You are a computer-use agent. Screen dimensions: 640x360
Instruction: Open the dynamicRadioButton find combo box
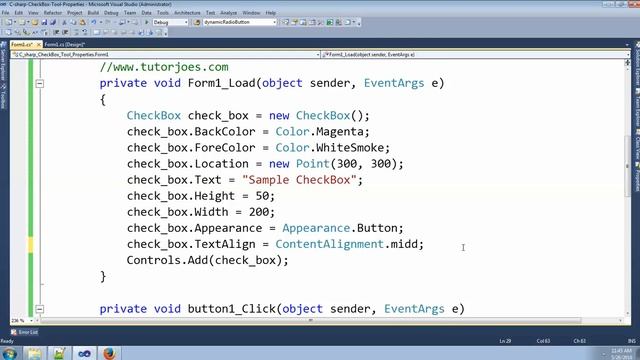[x=240, y=22]
